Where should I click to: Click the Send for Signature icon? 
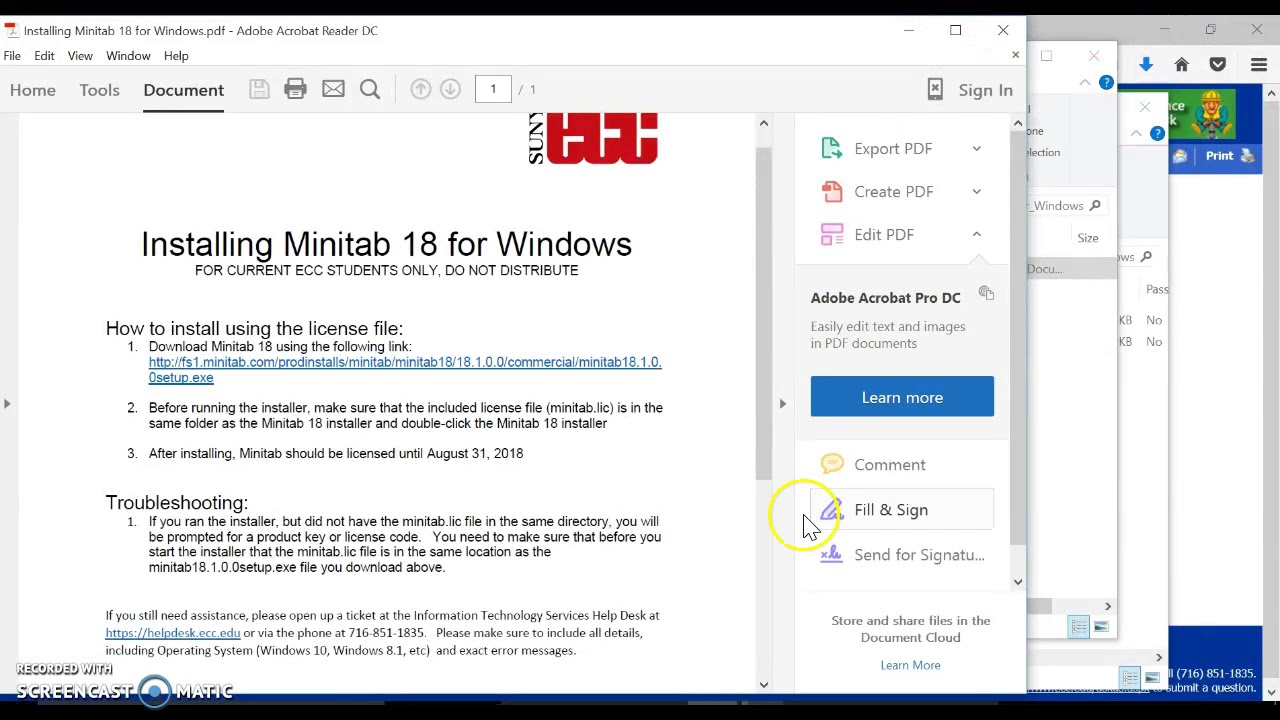[x=832, y=555]
